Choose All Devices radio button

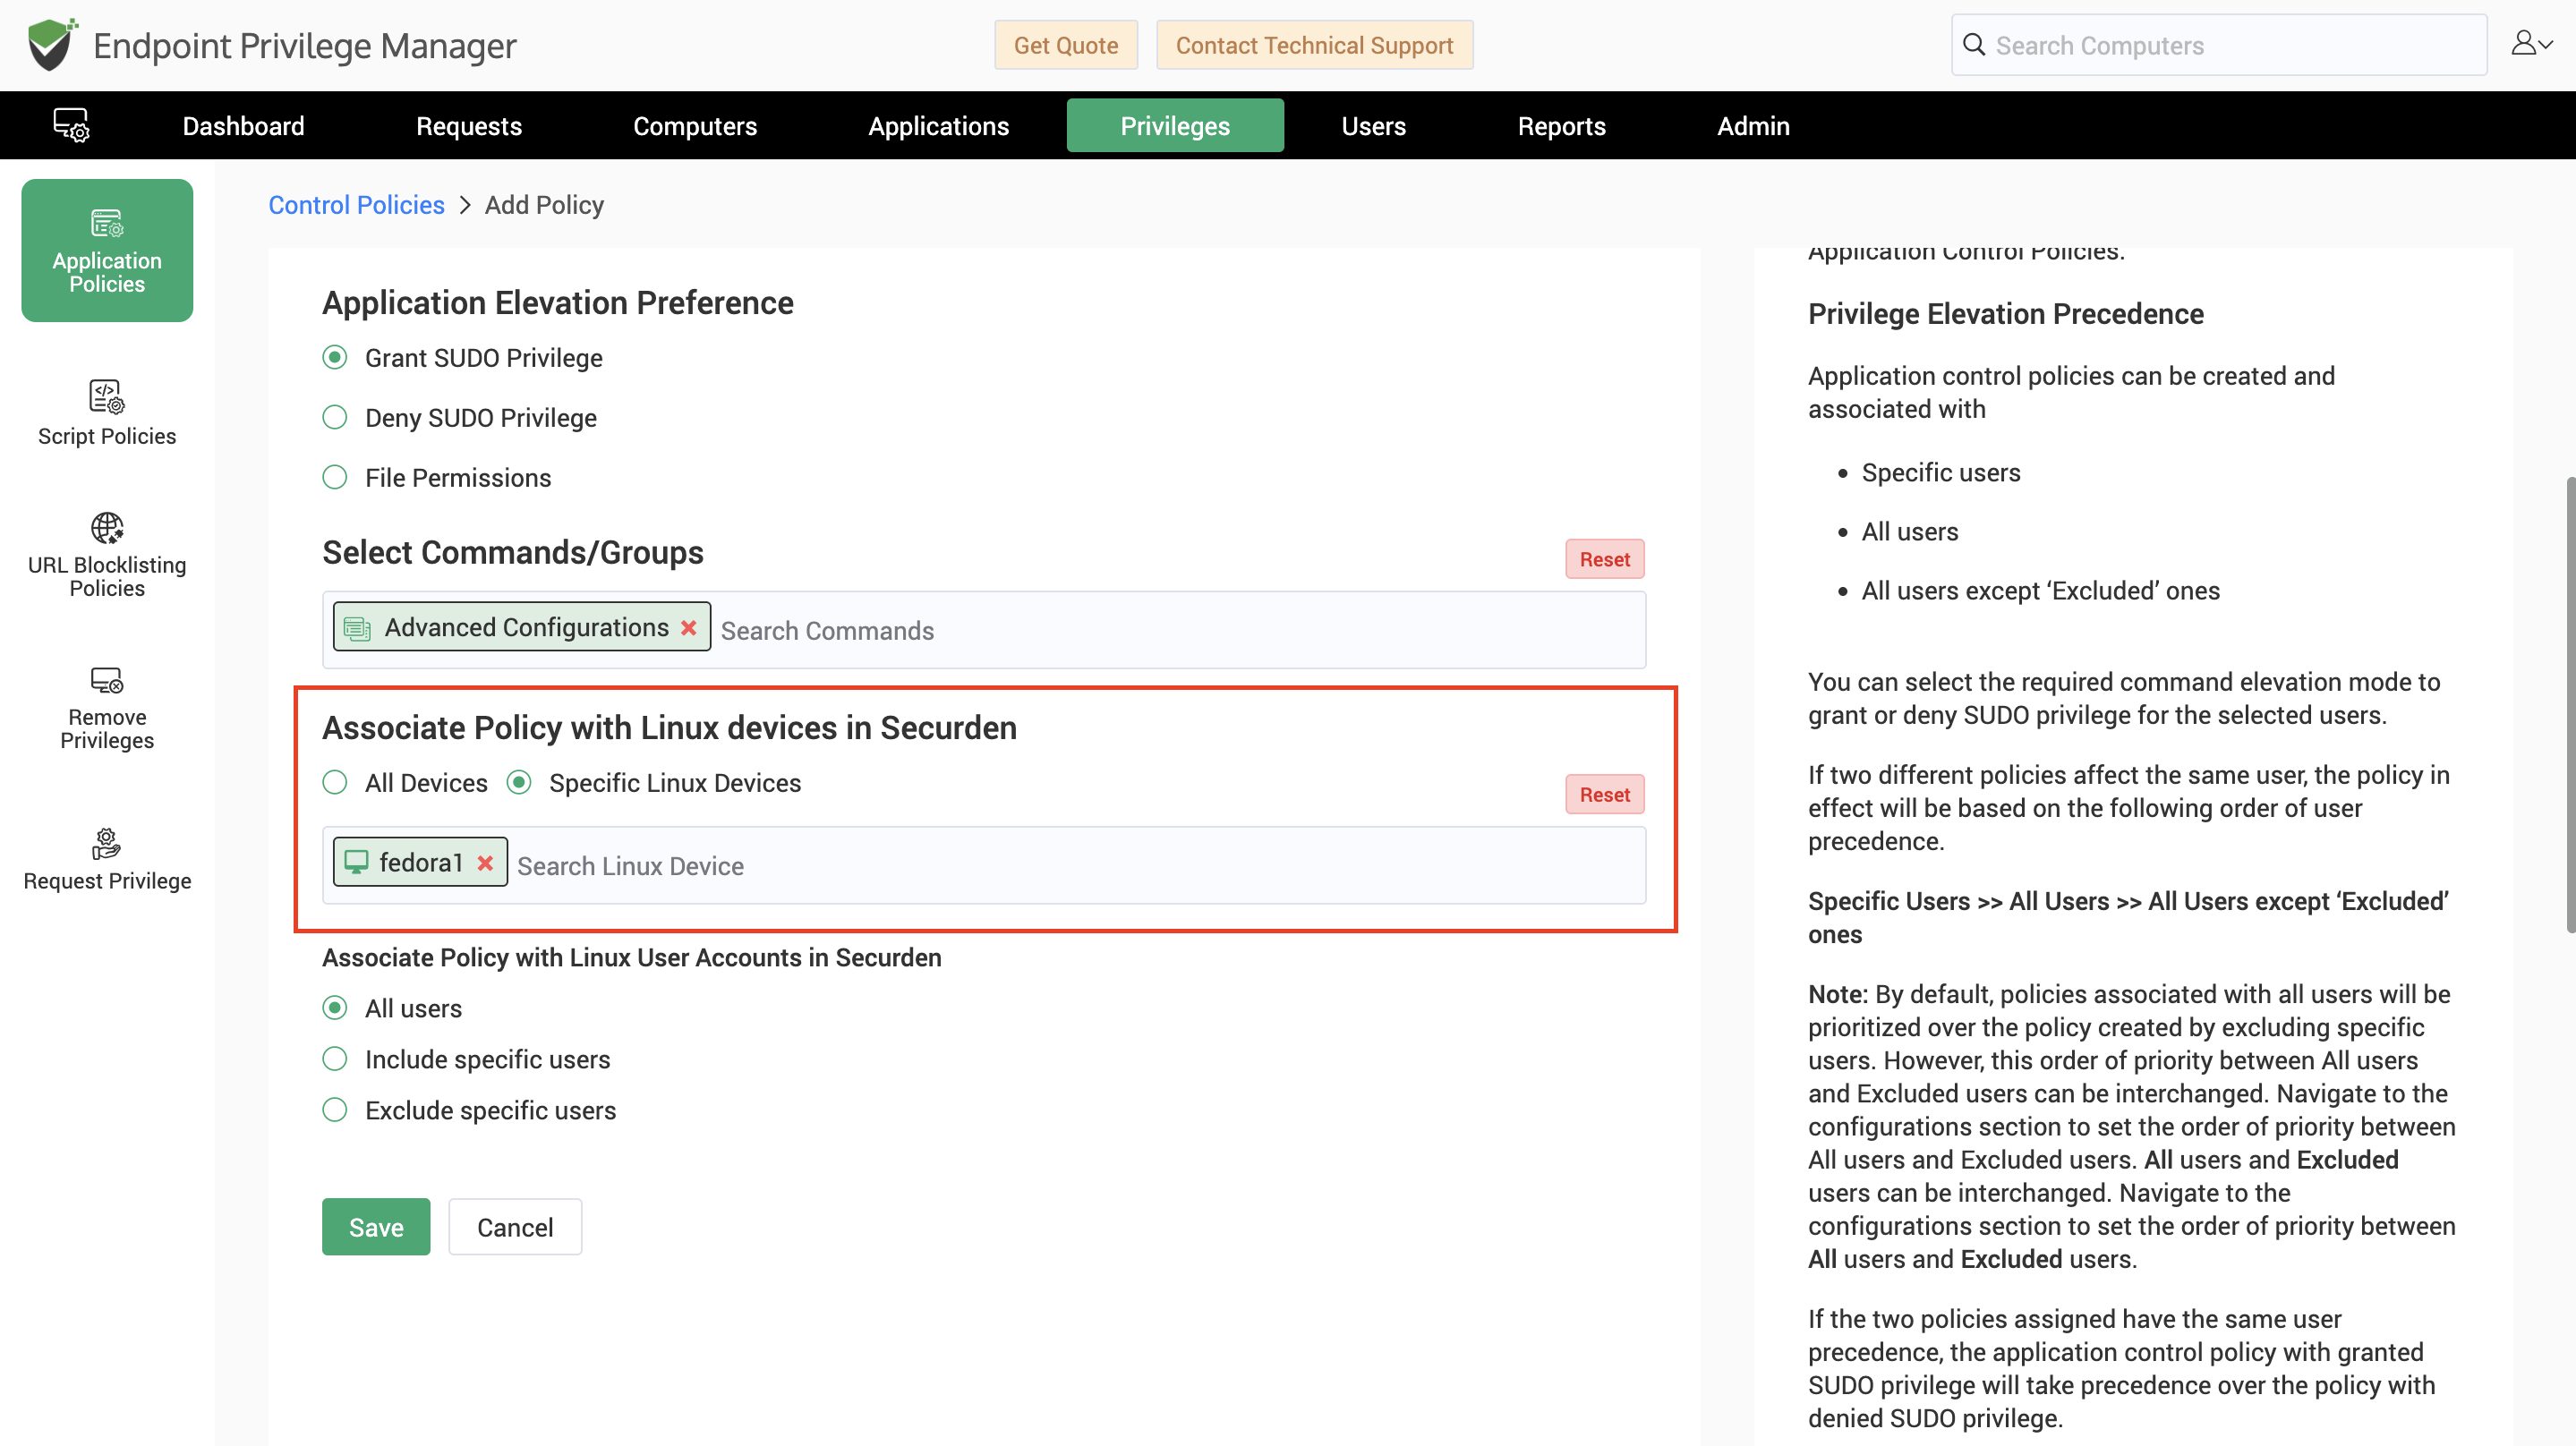coord(335,782)
